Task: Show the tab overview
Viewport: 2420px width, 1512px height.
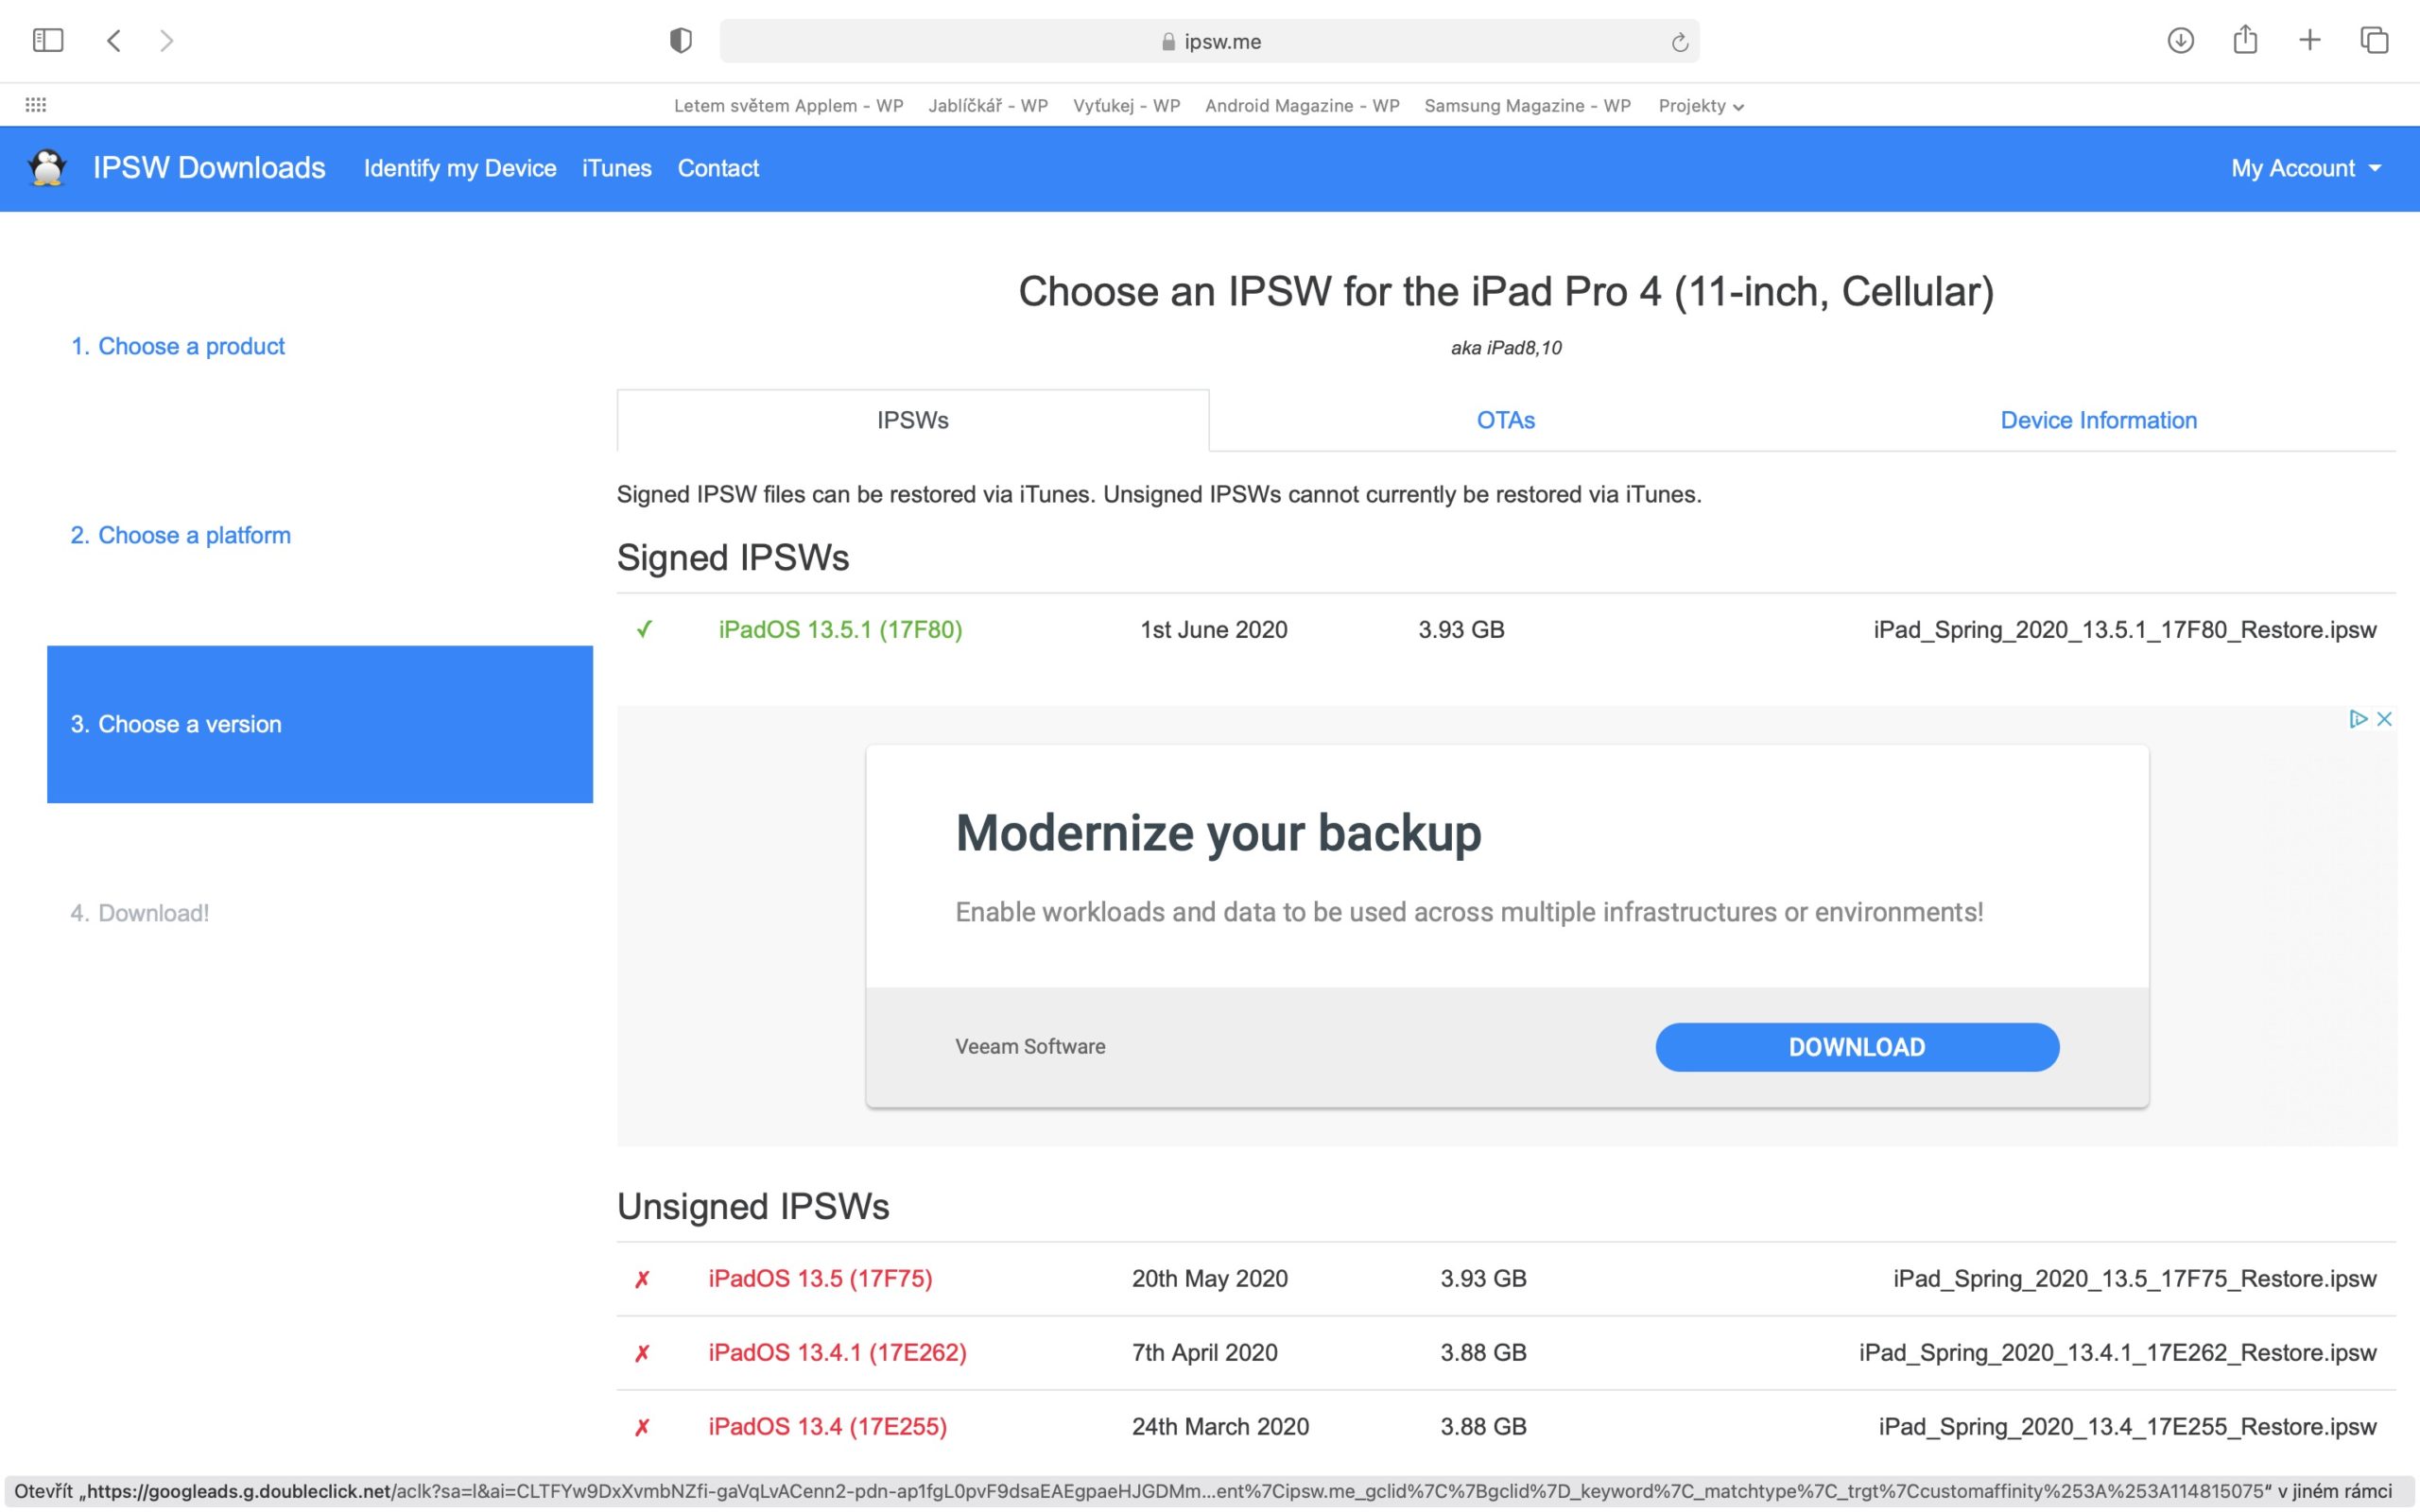Action: (2373, 40)
